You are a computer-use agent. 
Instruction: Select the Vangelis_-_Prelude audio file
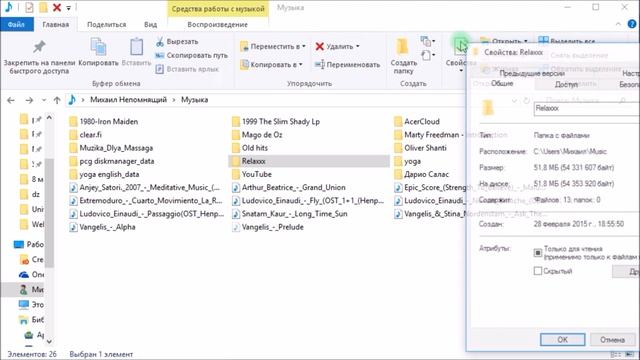click(268, 227)
